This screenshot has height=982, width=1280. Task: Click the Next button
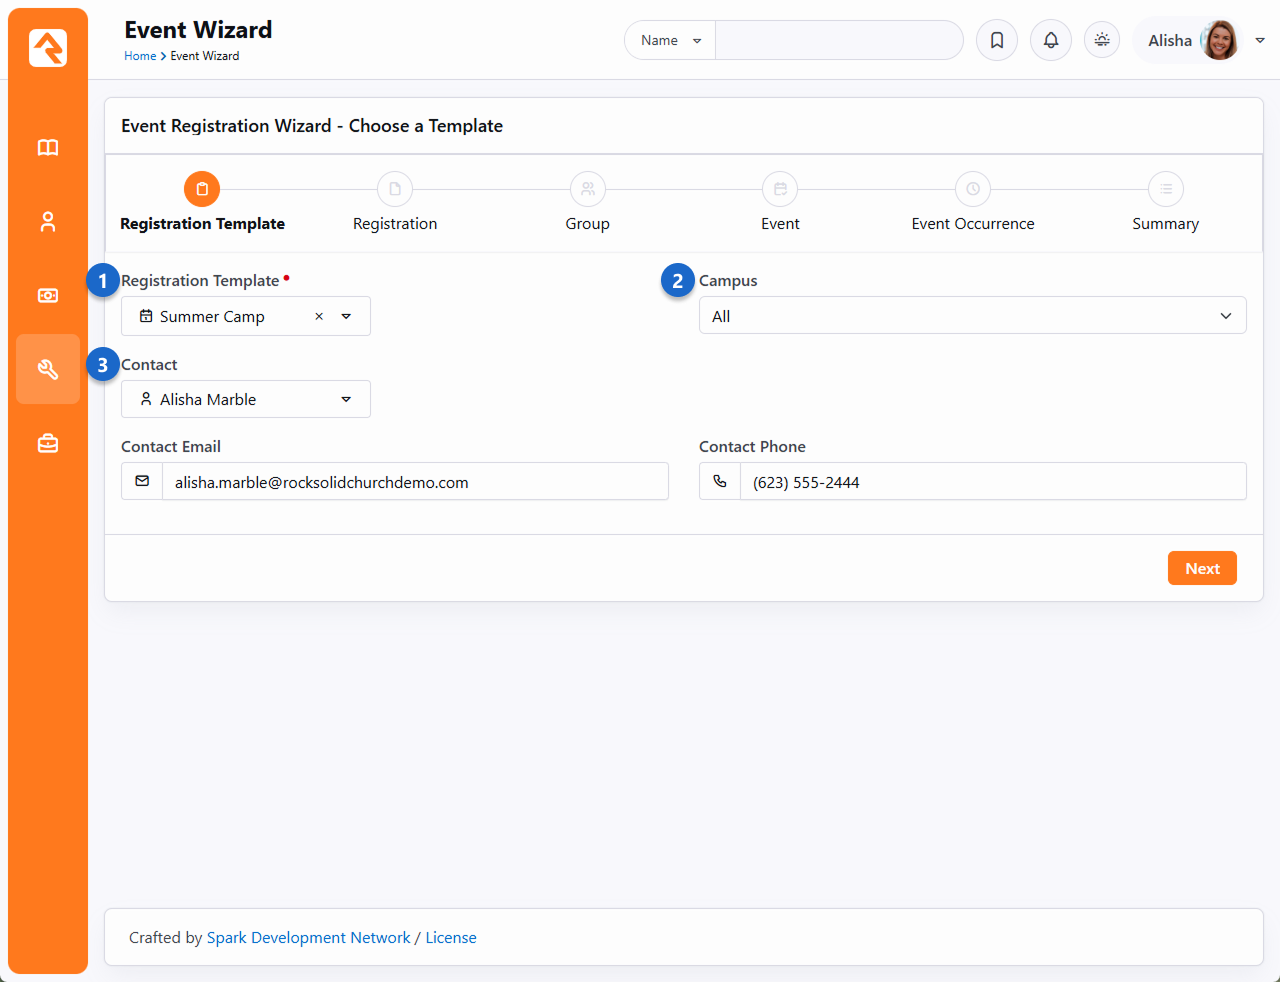click(x=1202, y=568)
